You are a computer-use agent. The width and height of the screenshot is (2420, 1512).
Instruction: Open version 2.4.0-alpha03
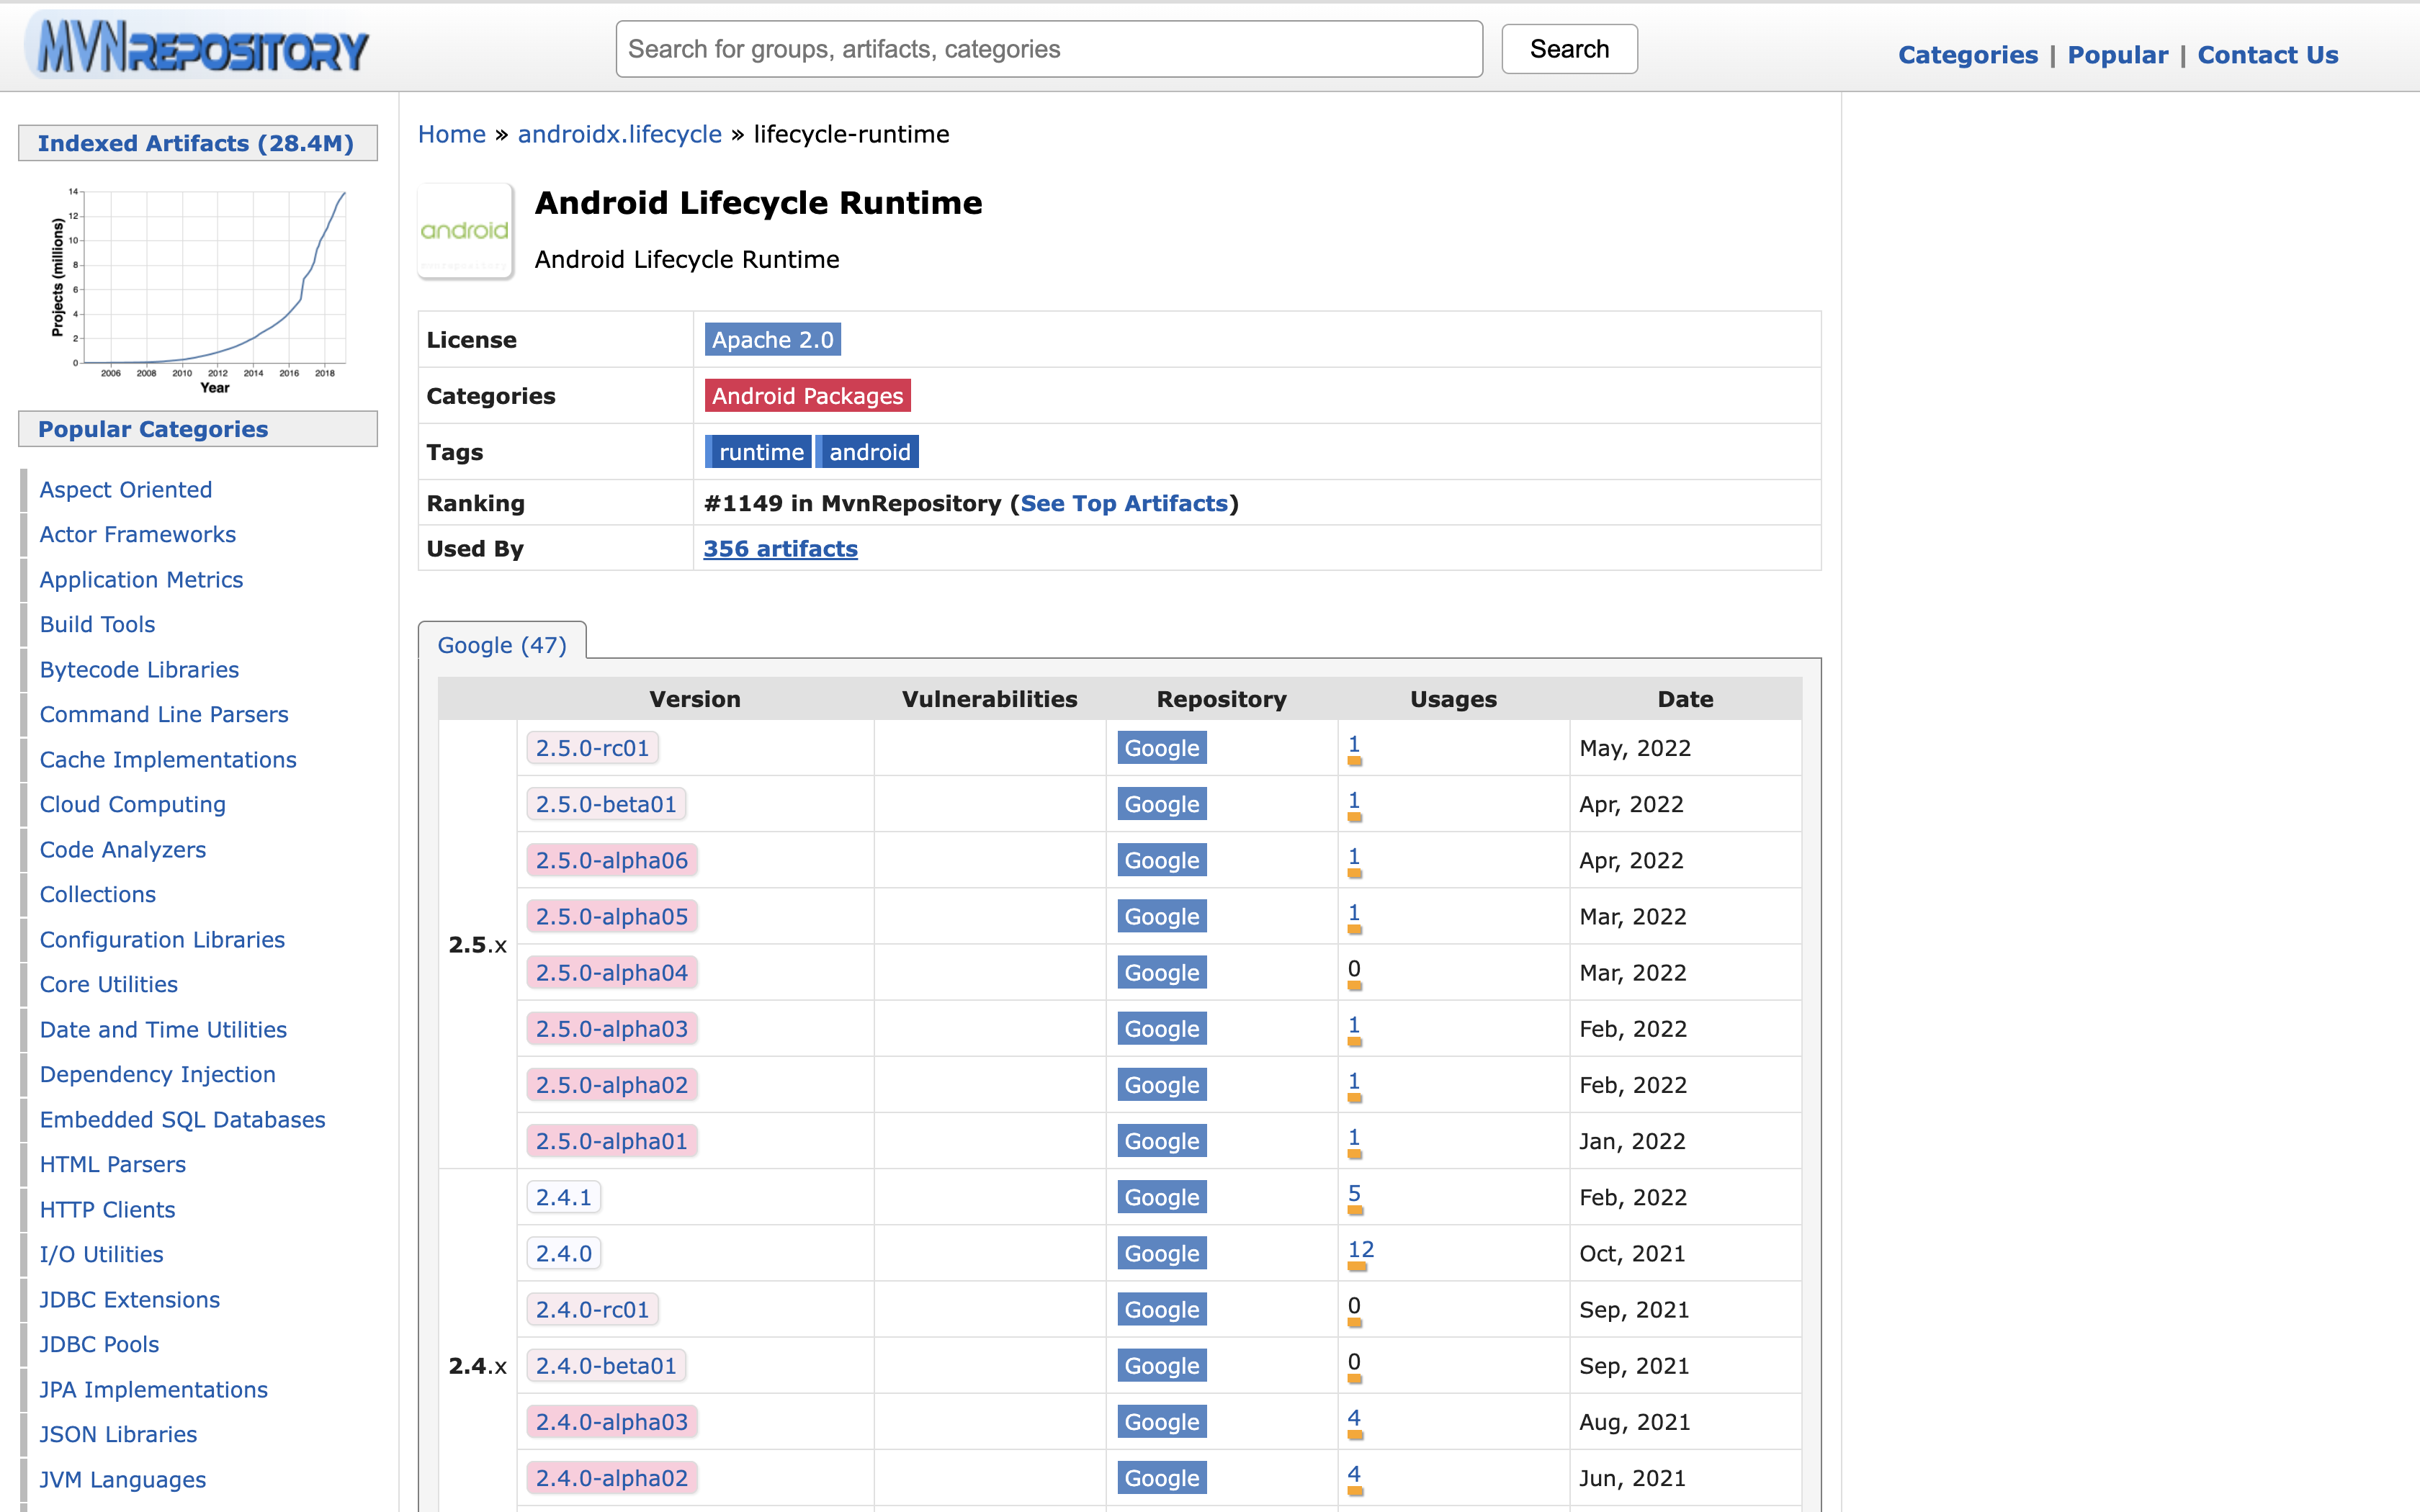[x=612, y=1422]
